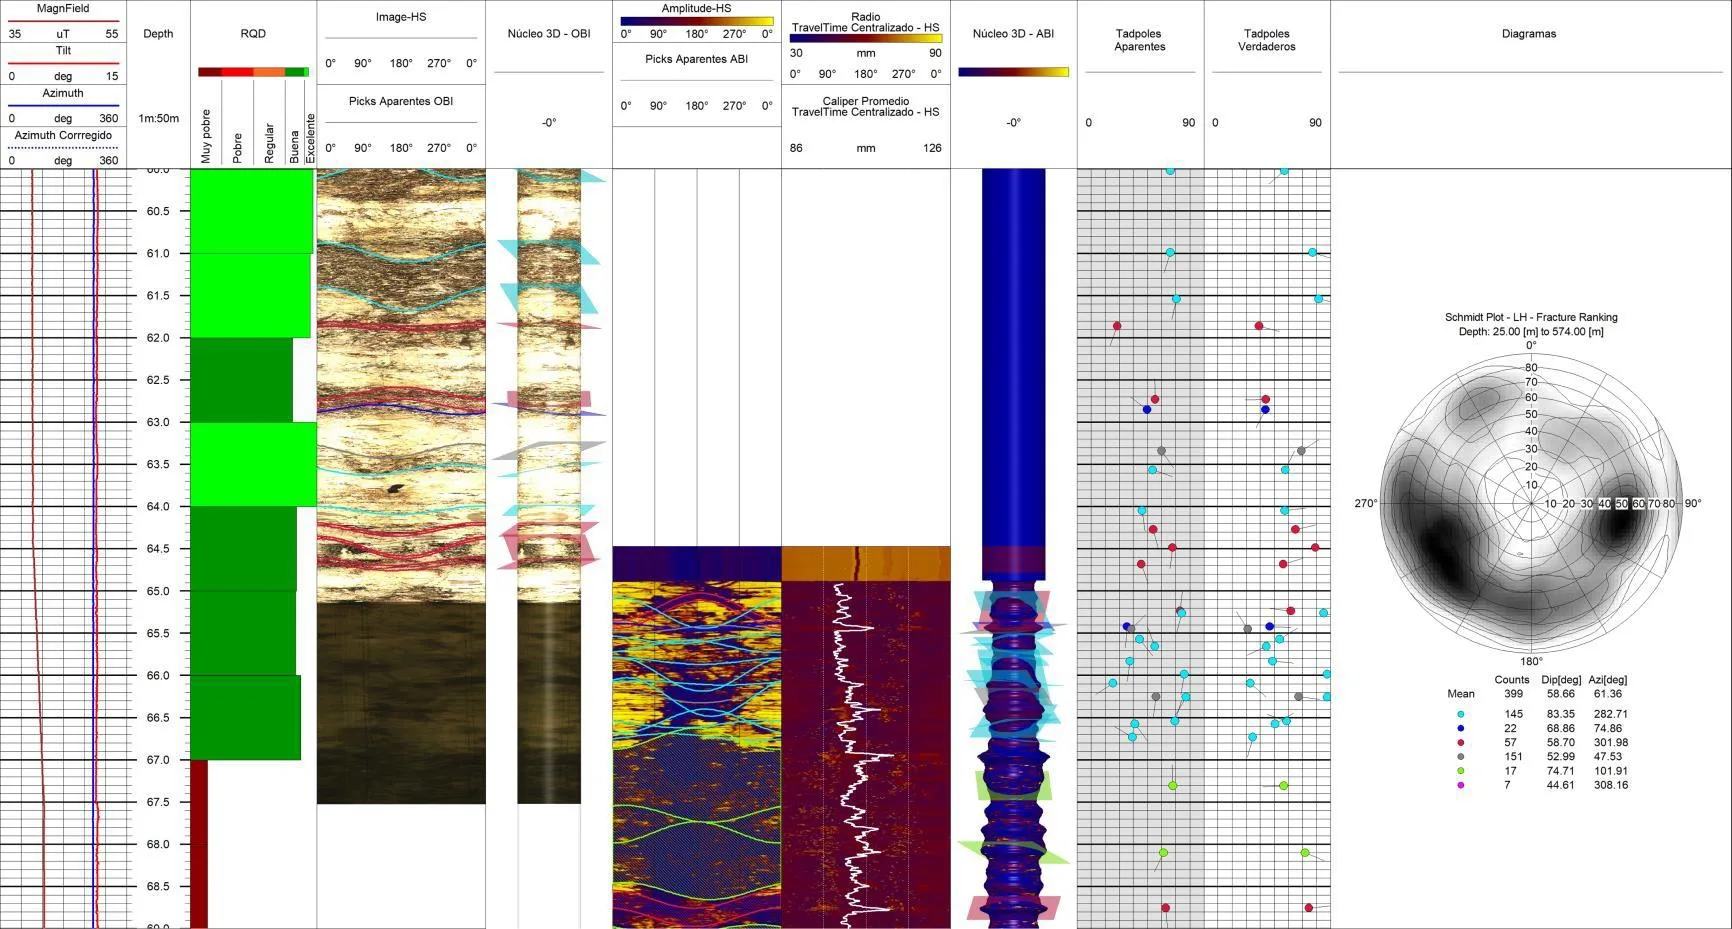Click the 270° label on Schmidt plot
The width and height of the screenshot is (1732, 929).
pyautogui.click(x=1366, y=503)
